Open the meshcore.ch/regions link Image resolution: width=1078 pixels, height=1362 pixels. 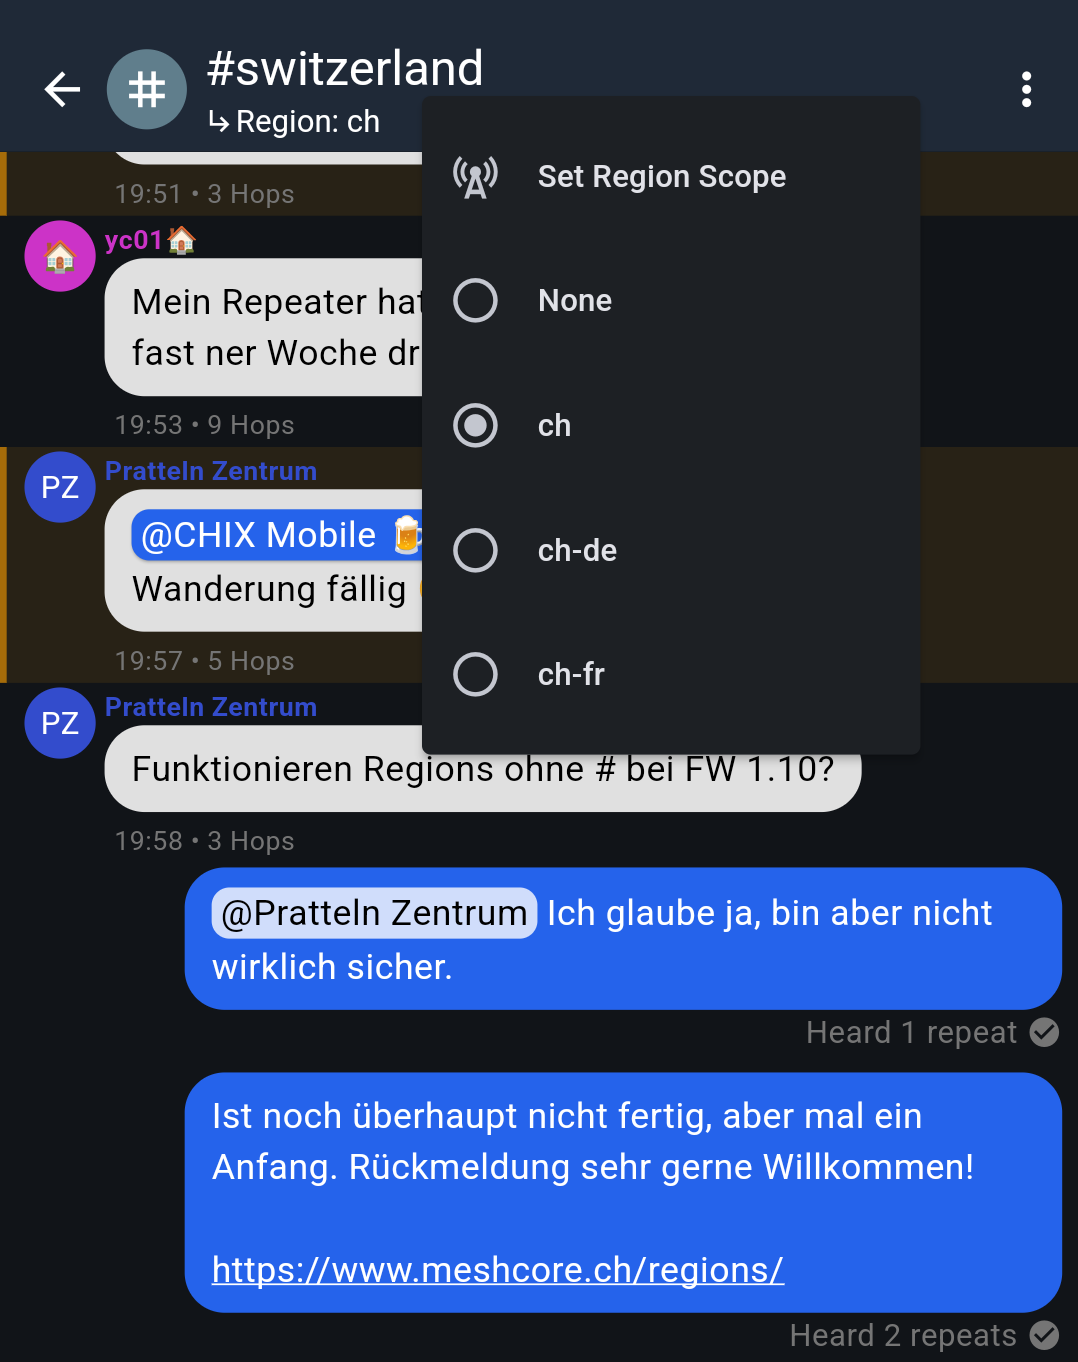point(498,1270)
